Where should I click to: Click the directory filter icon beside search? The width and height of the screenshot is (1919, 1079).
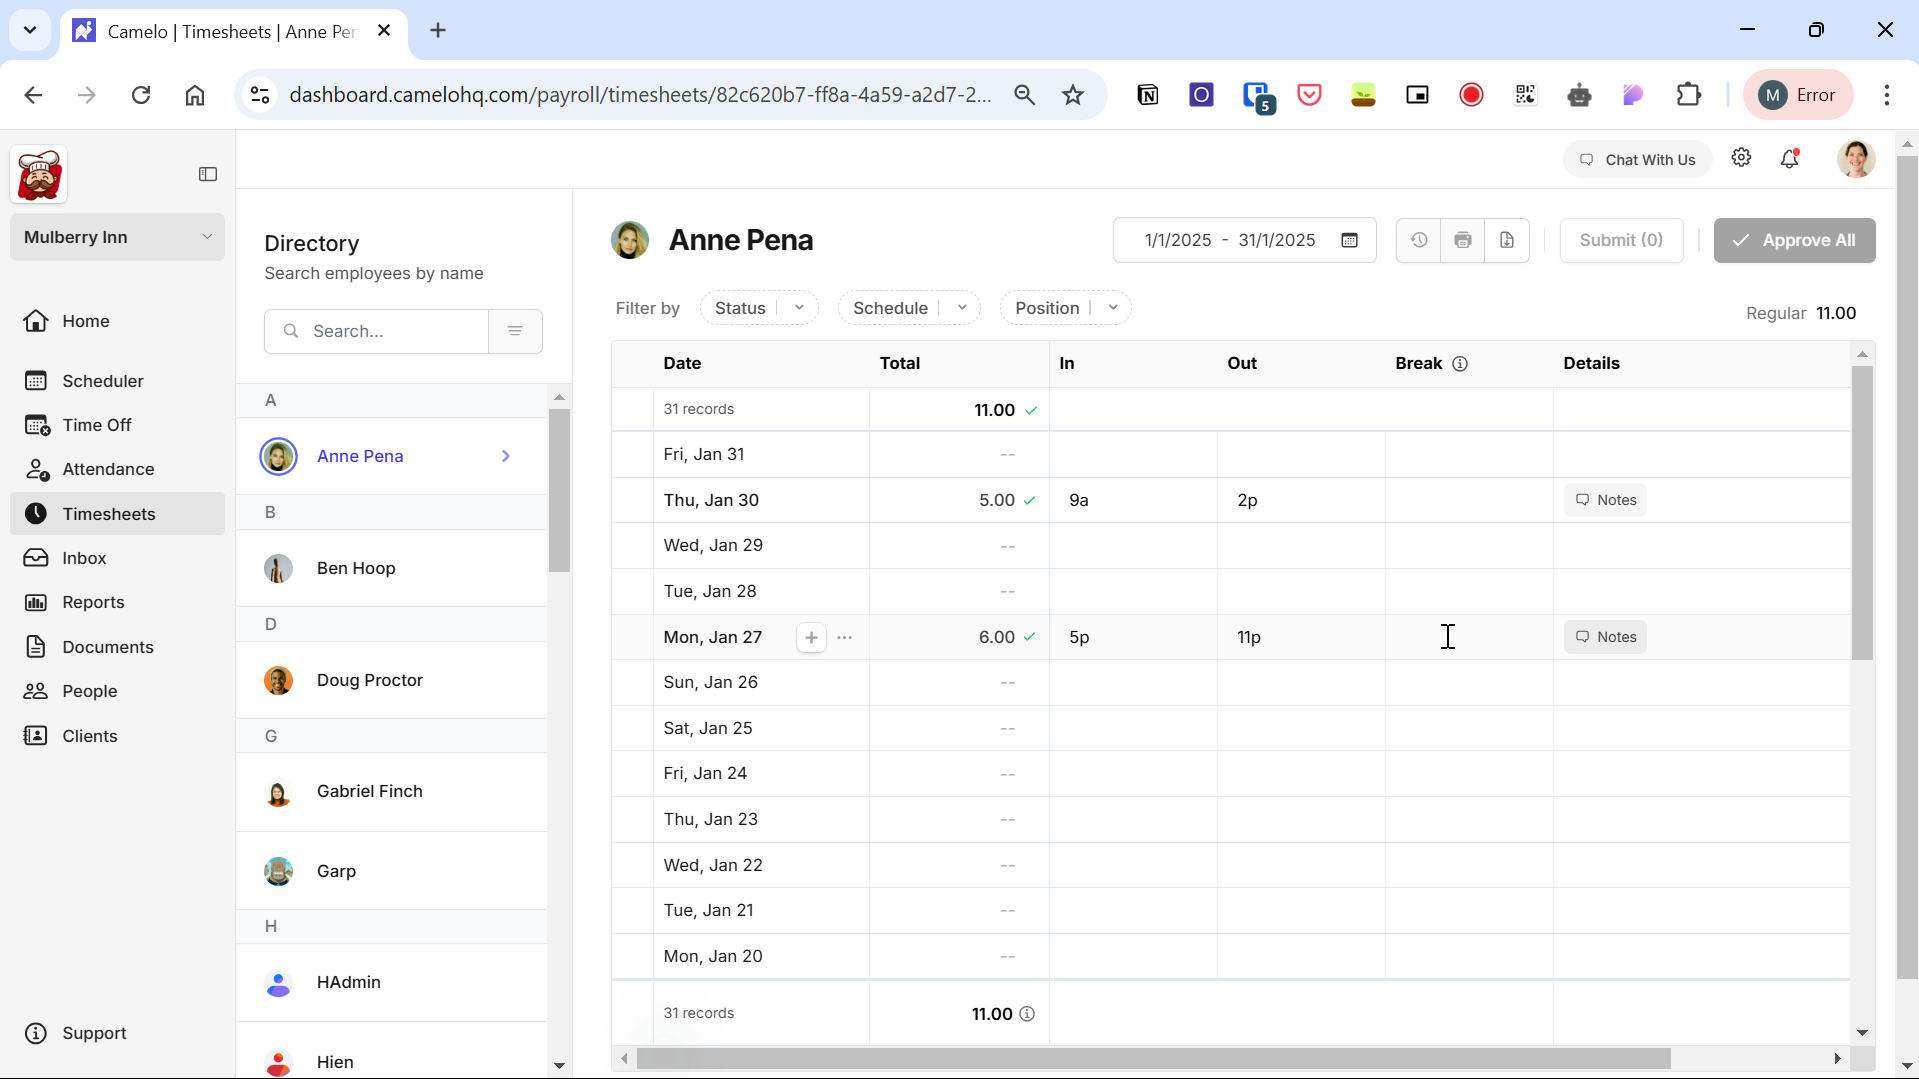coord(515,331)
